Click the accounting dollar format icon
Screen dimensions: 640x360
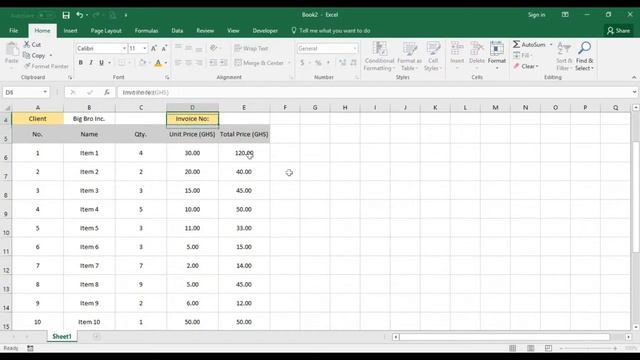click(x=302, y=62)
